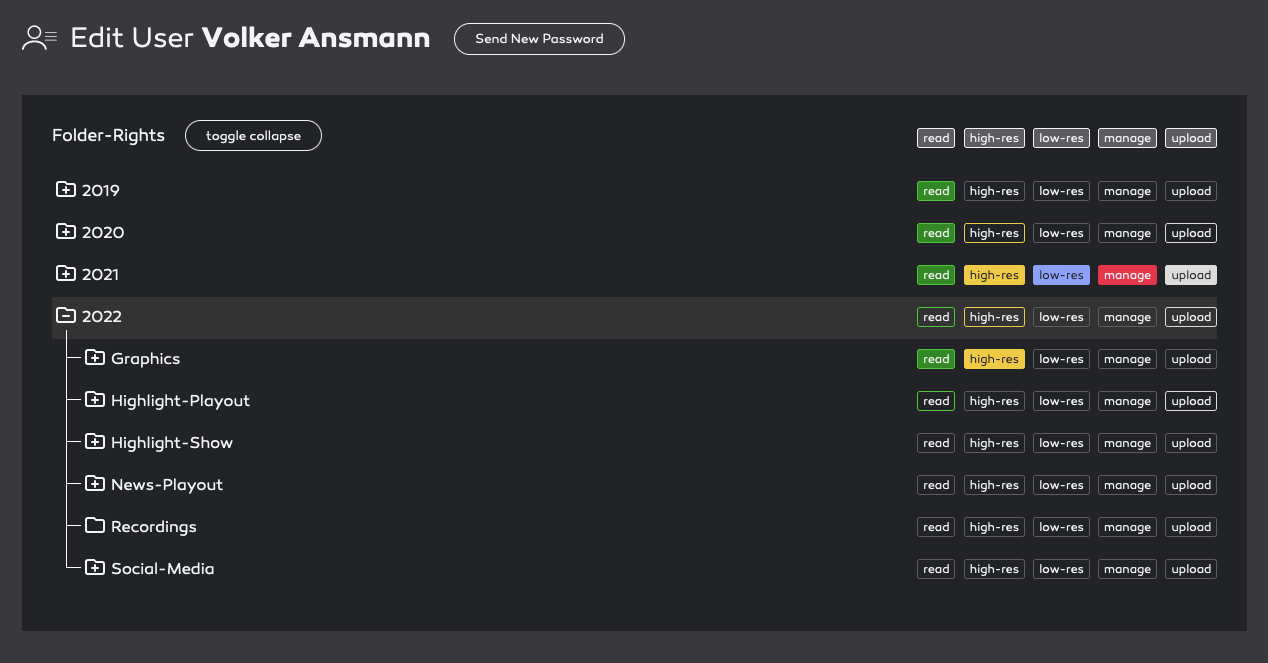Expand the 2021 folder
The height and width of the screenshot is (663, 1268).
tap(66, 273)
